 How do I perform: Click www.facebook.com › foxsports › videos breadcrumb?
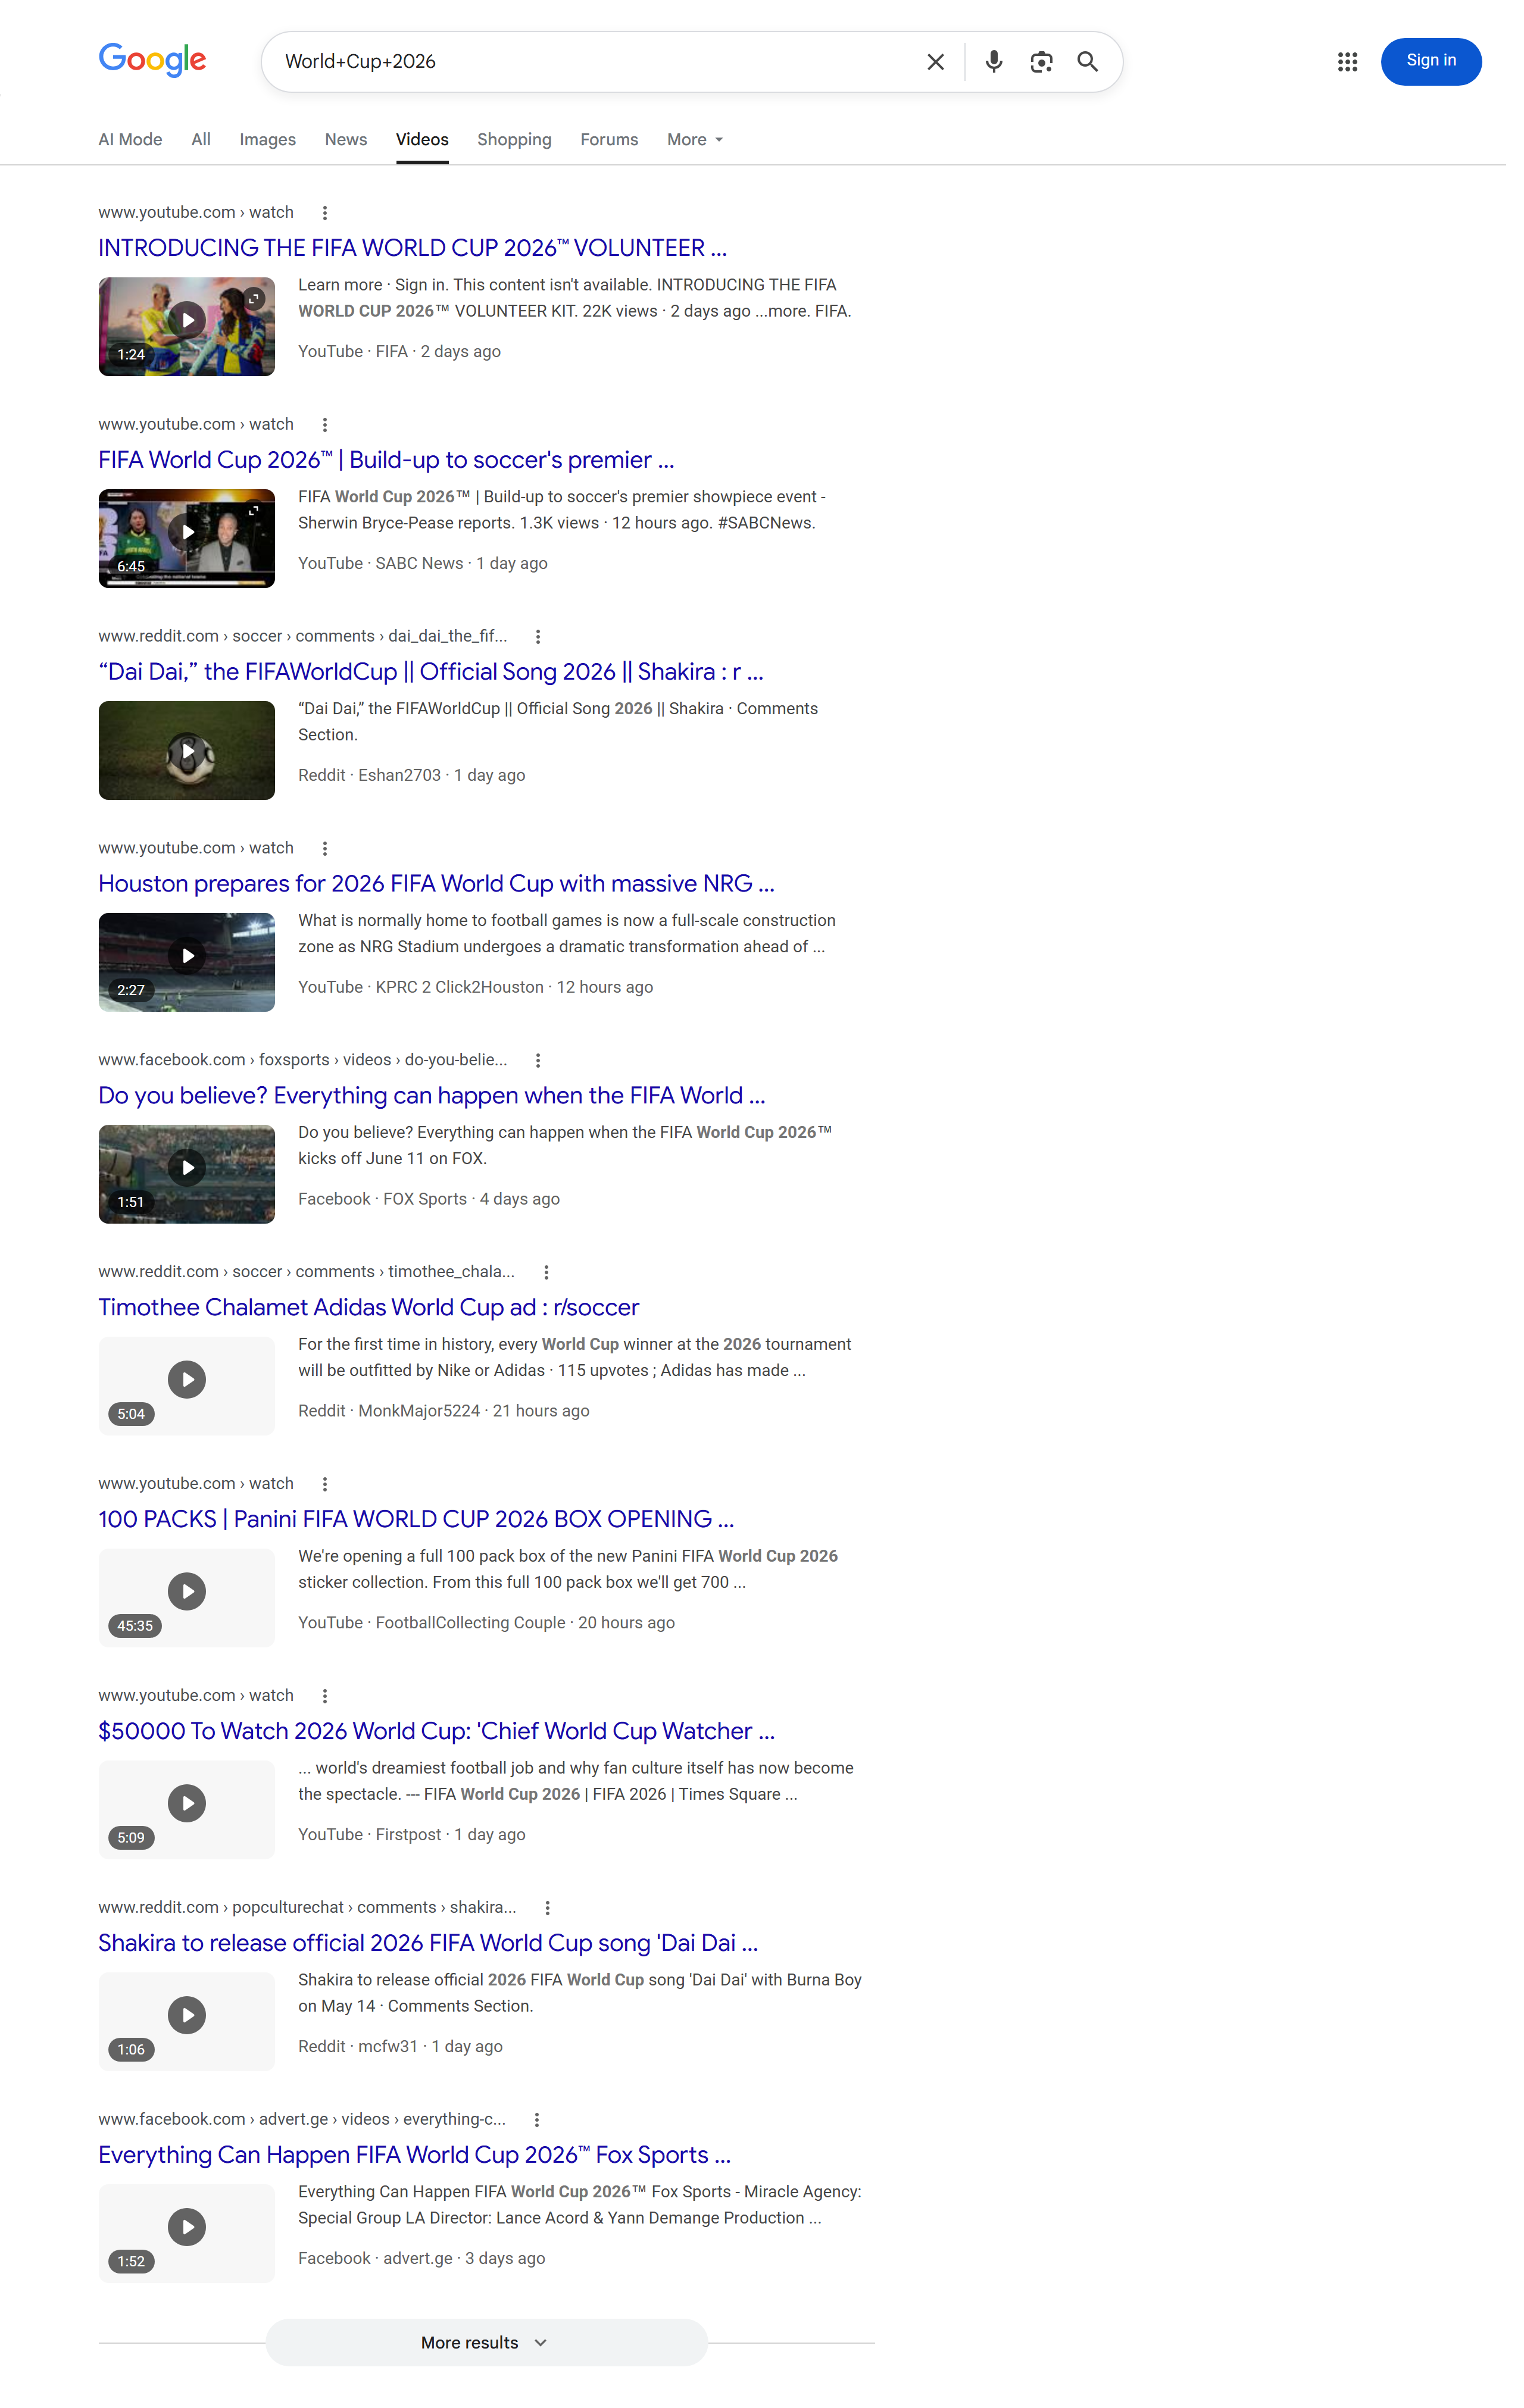(x=302, y=1061)
